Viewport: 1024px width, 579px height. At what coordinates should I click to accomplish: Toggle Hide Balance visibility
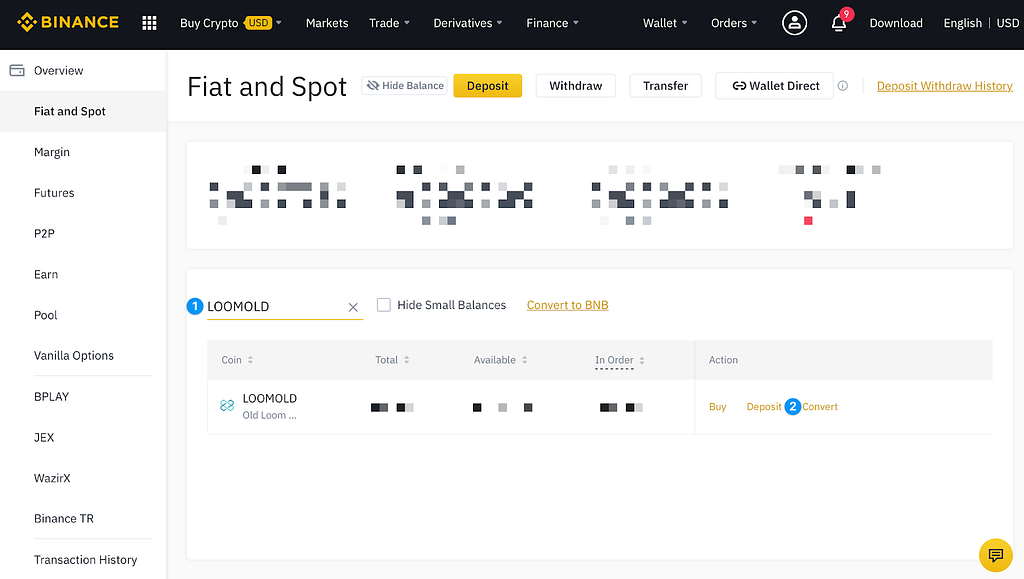[405, 86]
